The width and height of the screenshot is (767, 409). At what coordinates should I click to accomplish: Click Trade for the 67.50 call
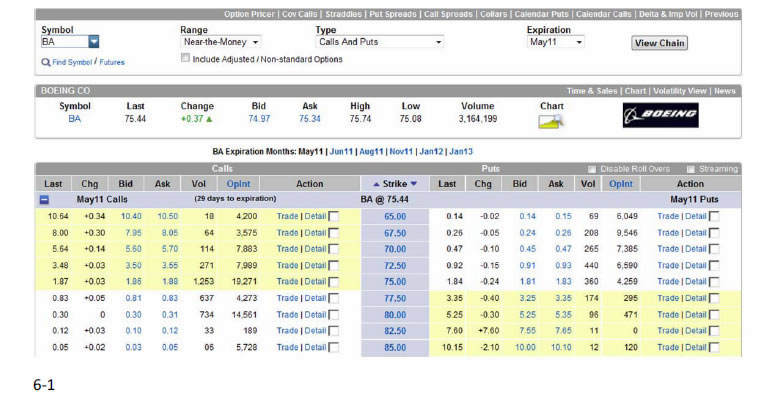pos(287,233)
